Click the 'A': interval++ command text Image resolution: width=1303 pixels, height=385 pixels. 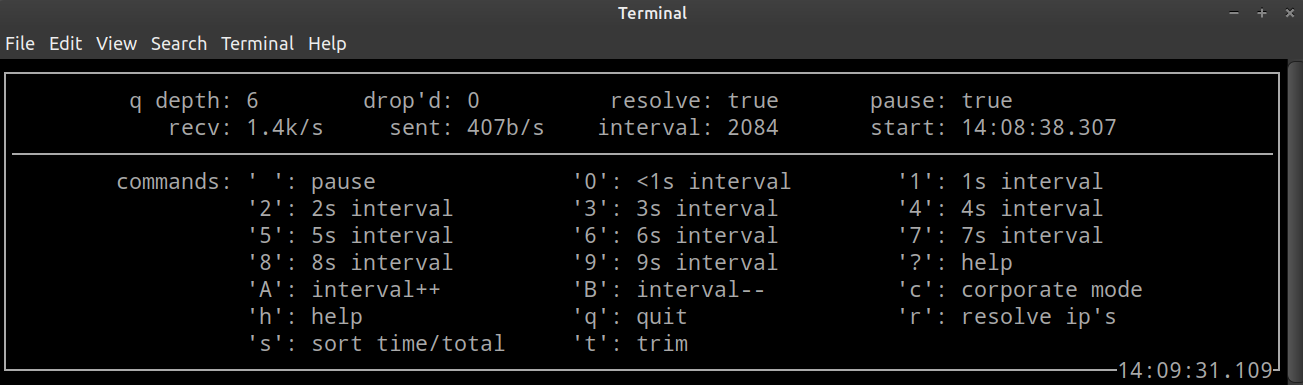point(344,290)
